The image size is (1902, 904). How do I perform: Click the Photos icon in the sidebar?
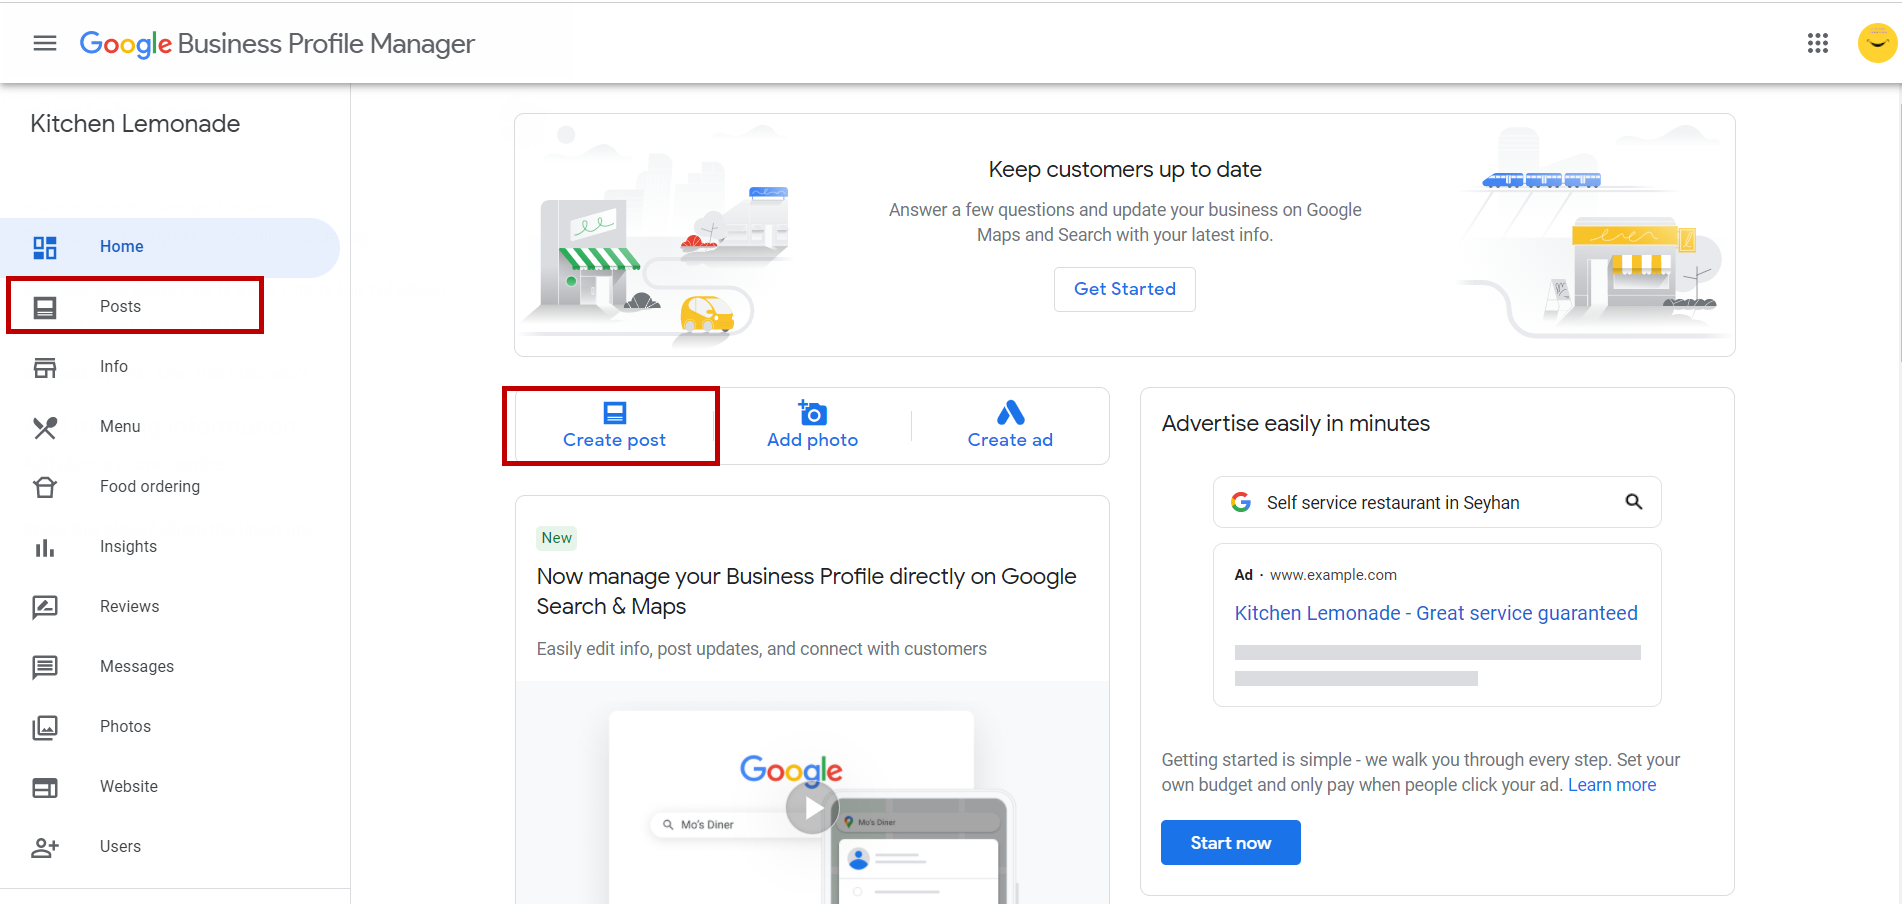pos(45,727)
